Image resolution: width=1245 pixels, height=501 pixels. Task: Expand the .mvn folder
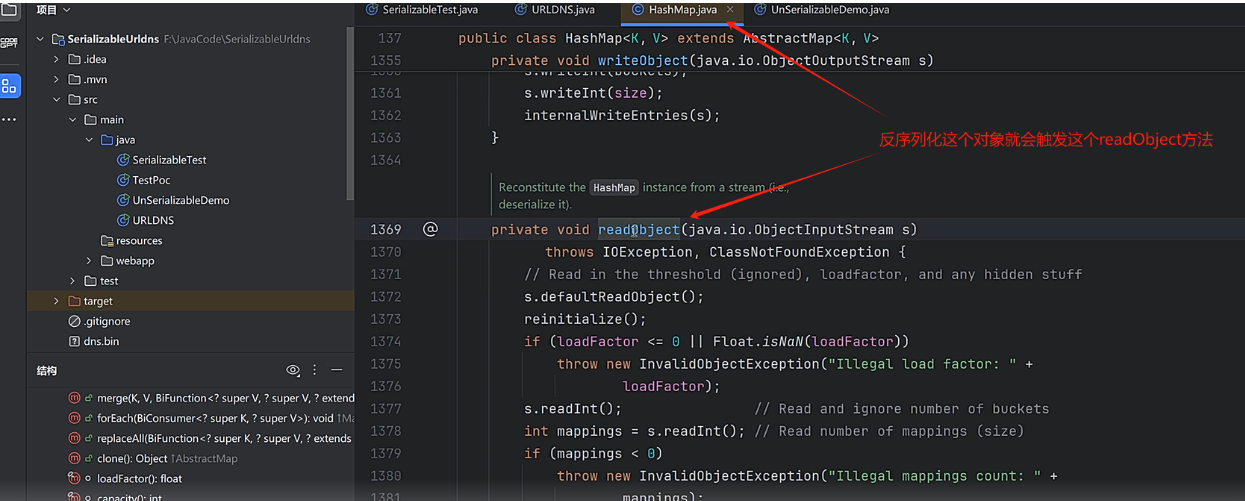pos(57,79)
